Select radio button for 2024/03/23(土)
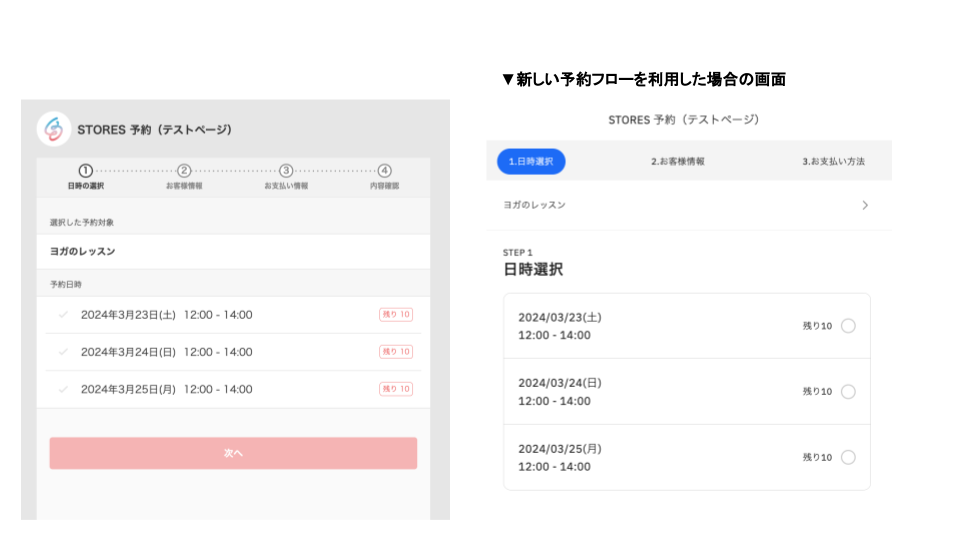The height and width of the screenshot is (540, 960). pyautogui.click(x=848, y=326)
